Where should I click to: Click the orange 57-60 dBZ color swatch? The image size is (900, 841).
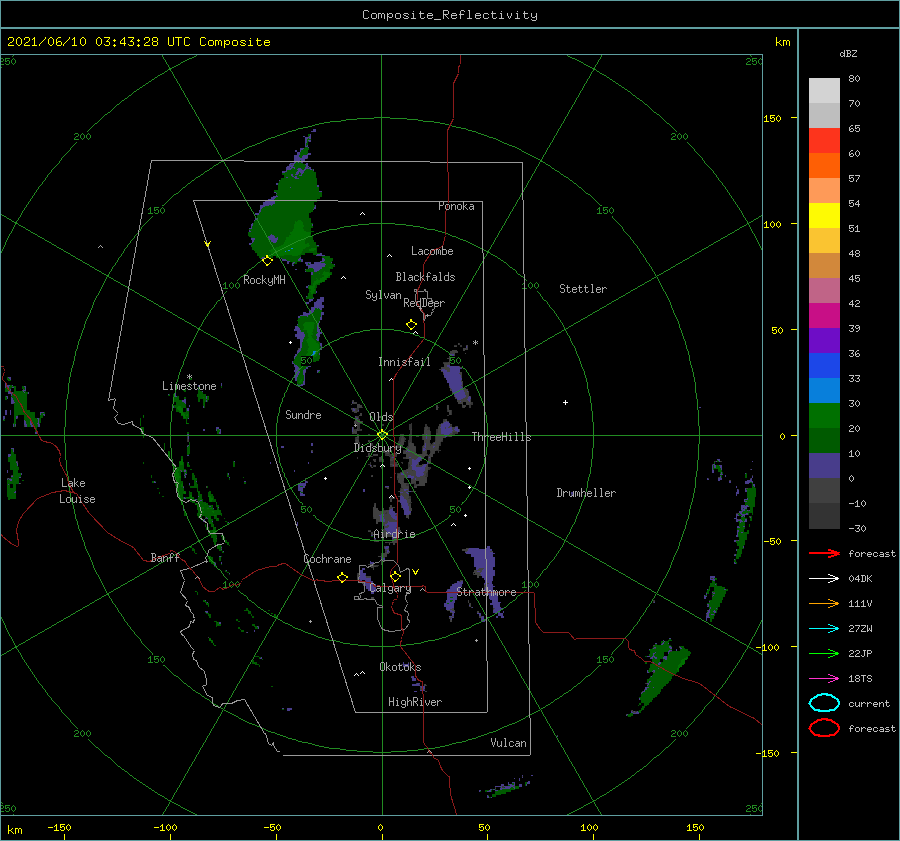pyautogui.click(x=824, y=166)
